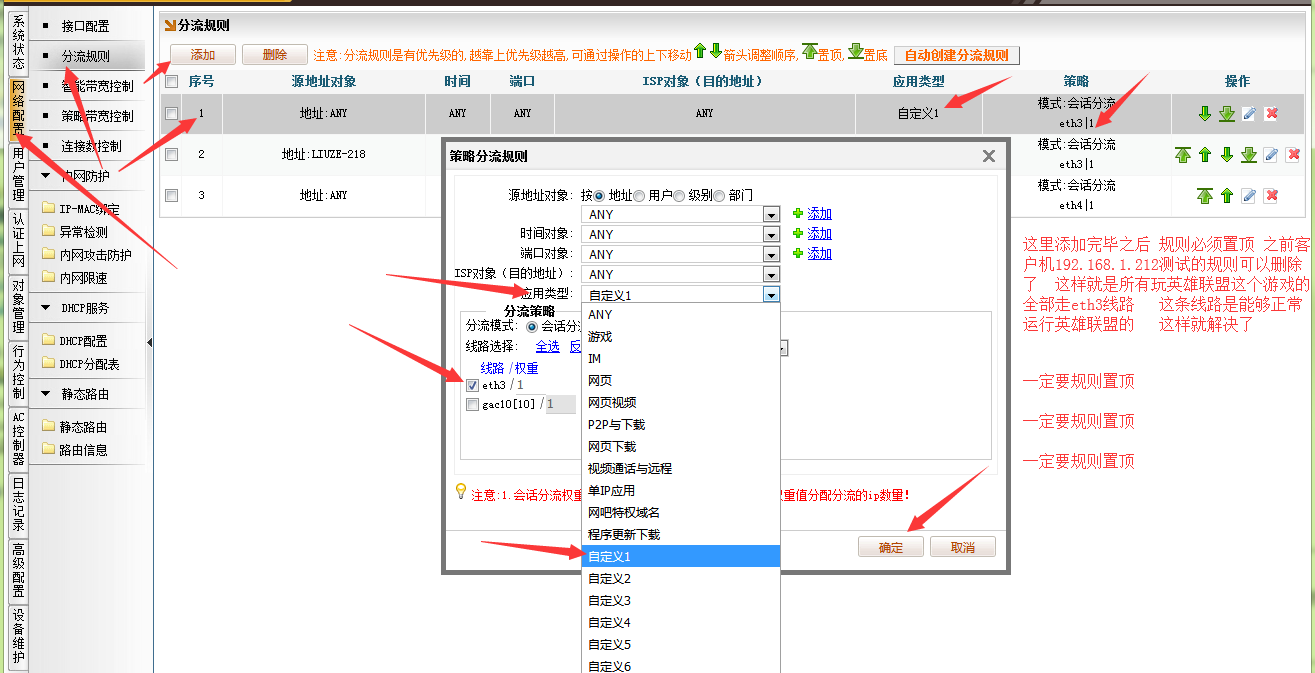The height and width of the screenshot is (673, 1315).
Task: Collapse the DHCP服务 sidebar section
Action: tap(46, 308)
